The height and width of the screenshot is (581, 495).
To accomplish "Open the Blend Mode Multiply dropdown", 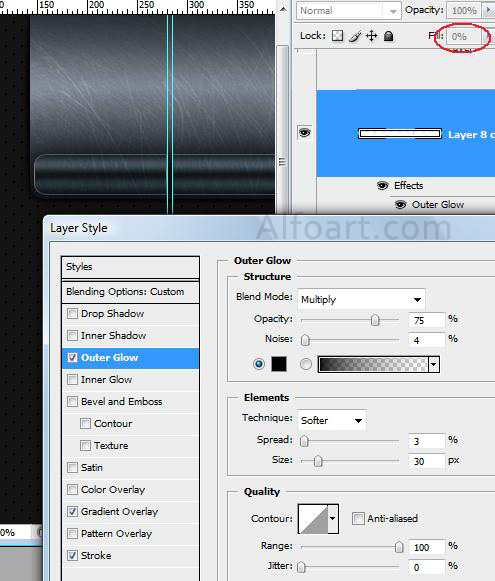I will pos(361,299).
